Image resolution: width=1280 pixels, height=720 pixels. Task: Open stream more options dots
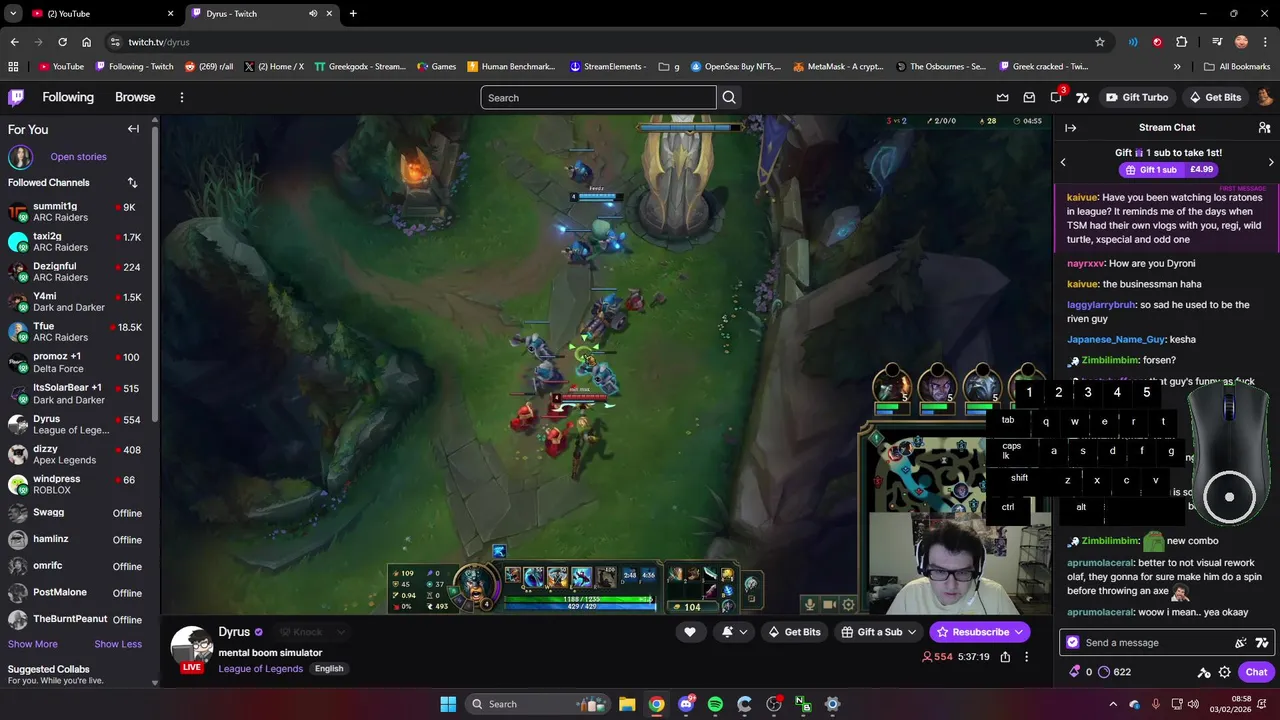(x=1026, y=657)
